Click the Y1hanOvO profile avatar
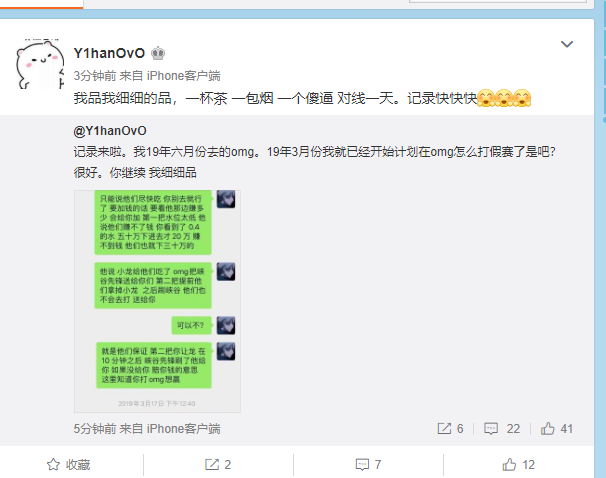 [x=40, y=64]
